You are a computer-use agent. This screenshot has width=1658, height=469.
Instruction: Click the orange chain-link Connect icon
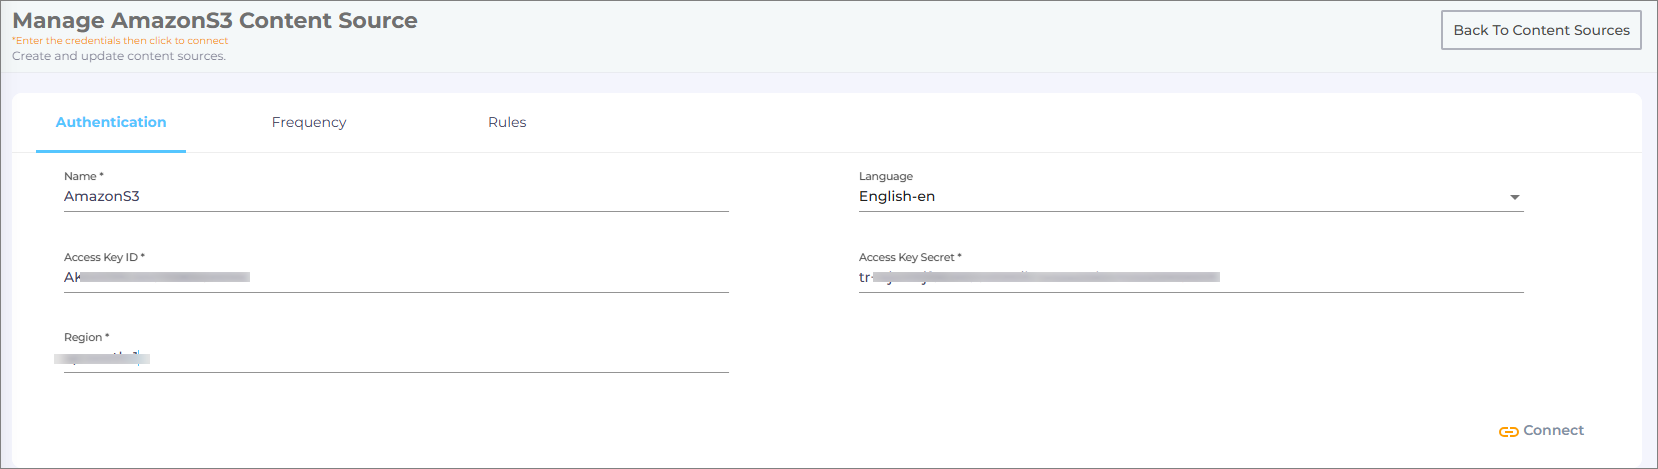(x=1508, y=432)
